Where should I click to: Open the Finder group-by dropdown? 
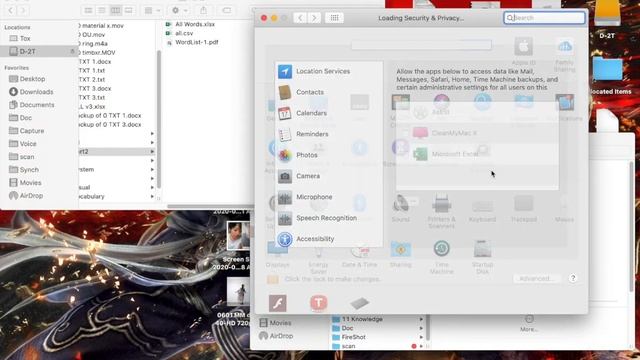(152, 10)
